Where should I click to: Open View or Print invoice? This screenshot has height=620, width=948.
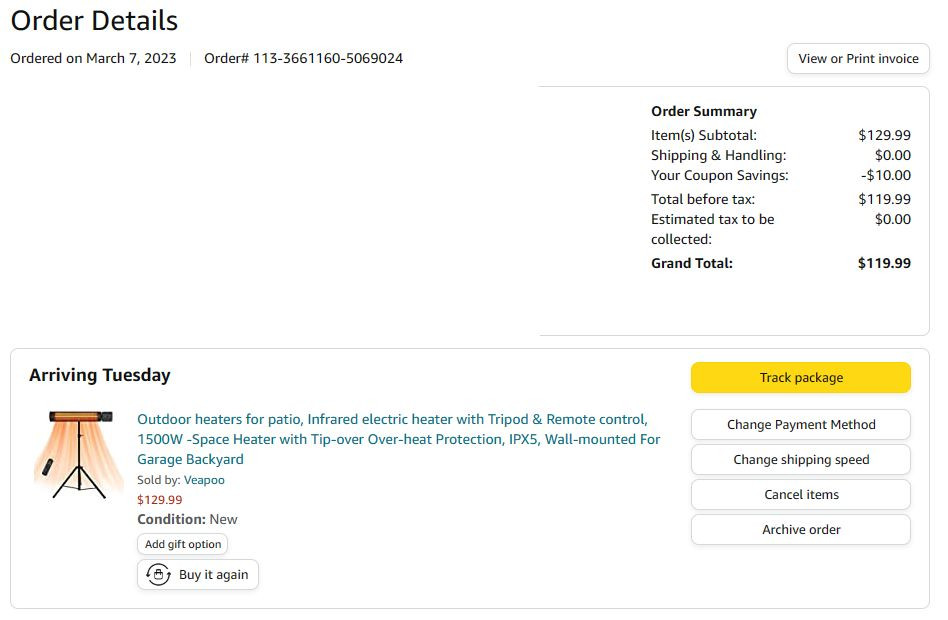(x=858, y=59)
